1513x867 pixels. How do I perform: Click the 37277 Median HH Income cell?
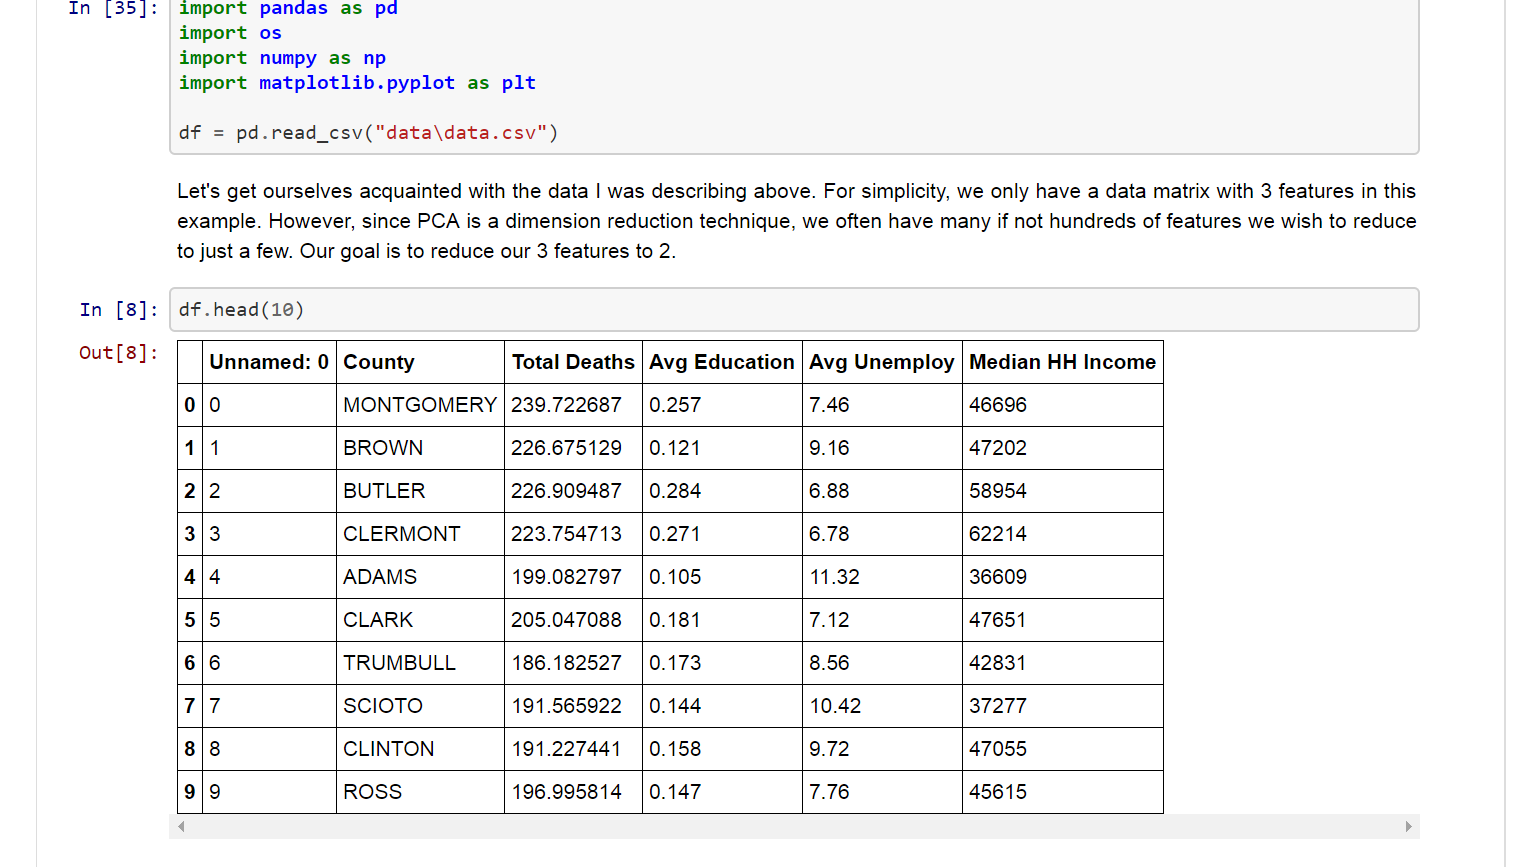point(1062,706)
